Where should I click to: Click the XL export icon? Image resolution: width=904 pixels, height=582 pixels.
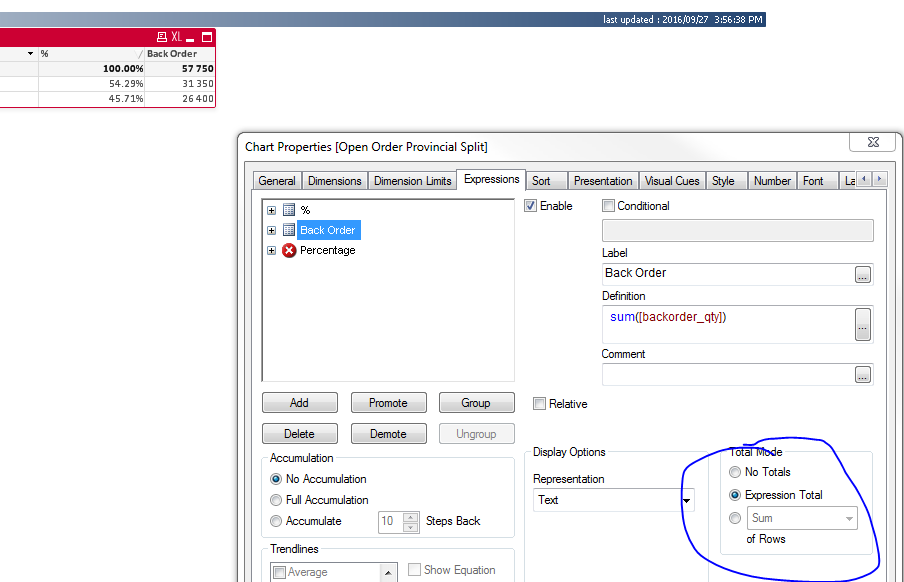[x=176, y=36]
